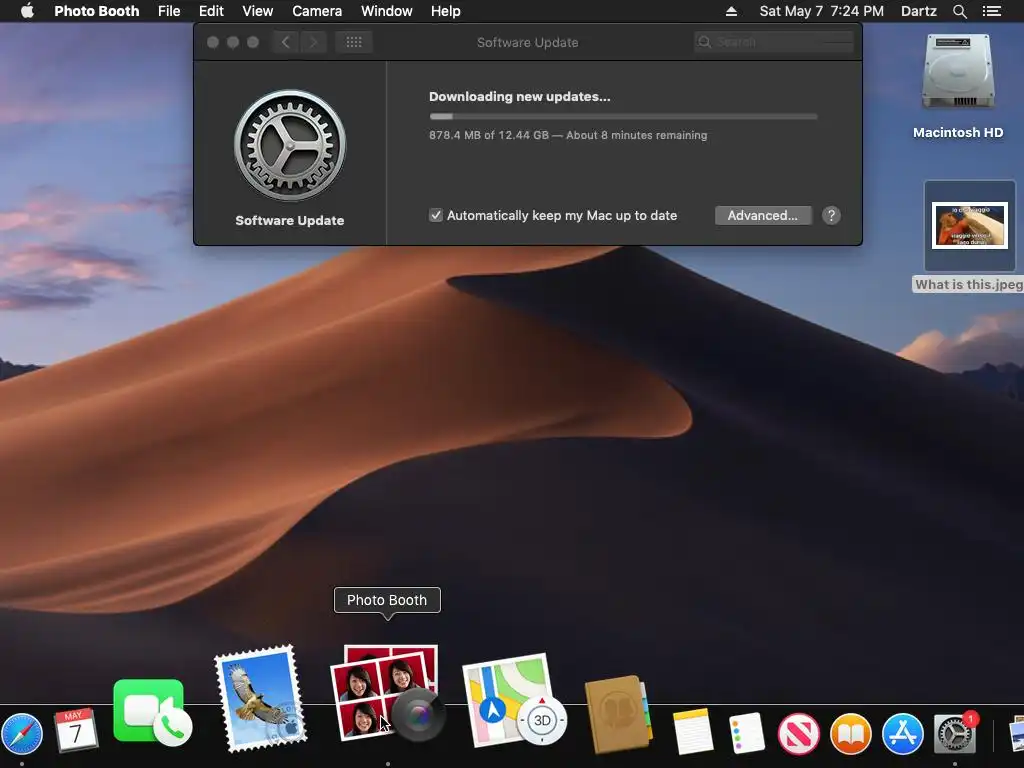
Task: Open the Photo Booth application menu
Action: tap(97, 11)
